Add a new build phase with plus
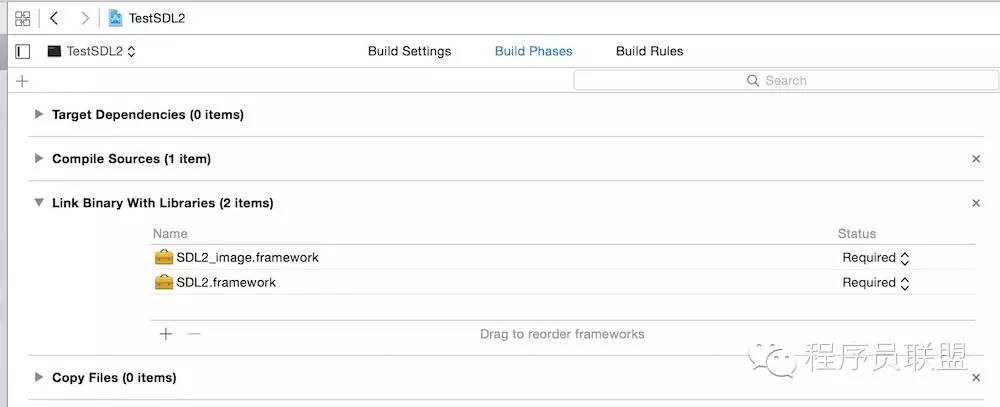The height and width of the screenshot is (407, 1000). 22,81
